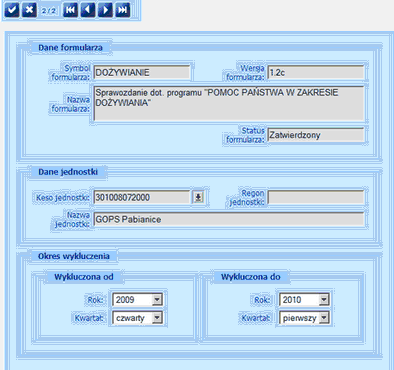Viewport: 394px width, 370px height.
Task: Click inside the Nazwa formularza text area
Action: pyautogui.click(x=229, y=103)
